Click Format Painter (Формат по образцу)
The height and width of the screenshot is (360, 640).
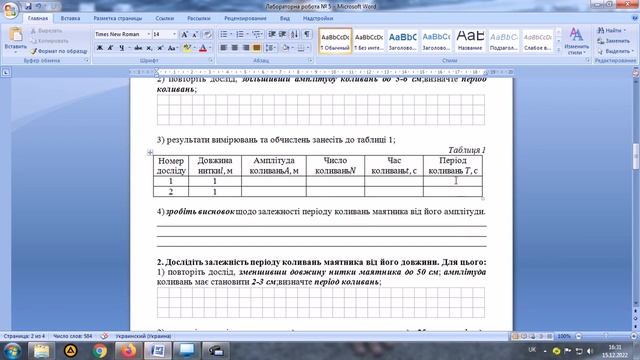click(x=59, y=51)
